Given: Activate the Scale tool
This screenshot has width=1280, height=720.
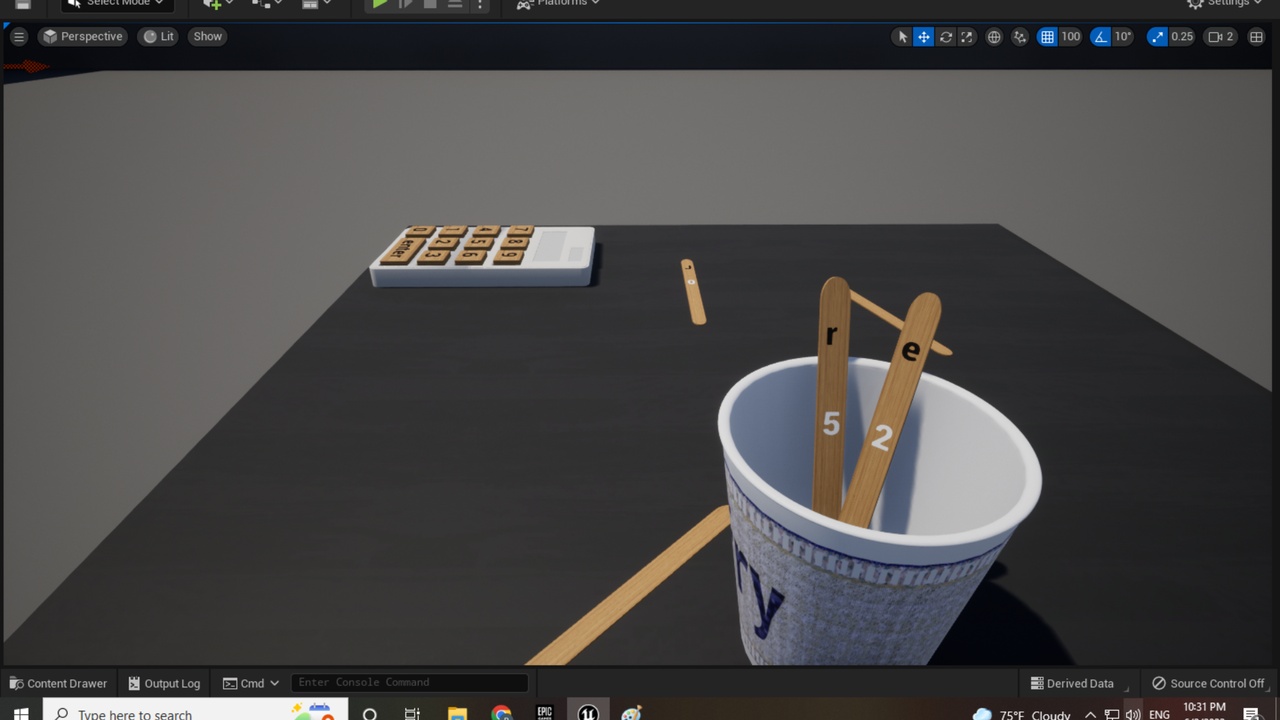Looking at the screenshot, I should [967, 37].
